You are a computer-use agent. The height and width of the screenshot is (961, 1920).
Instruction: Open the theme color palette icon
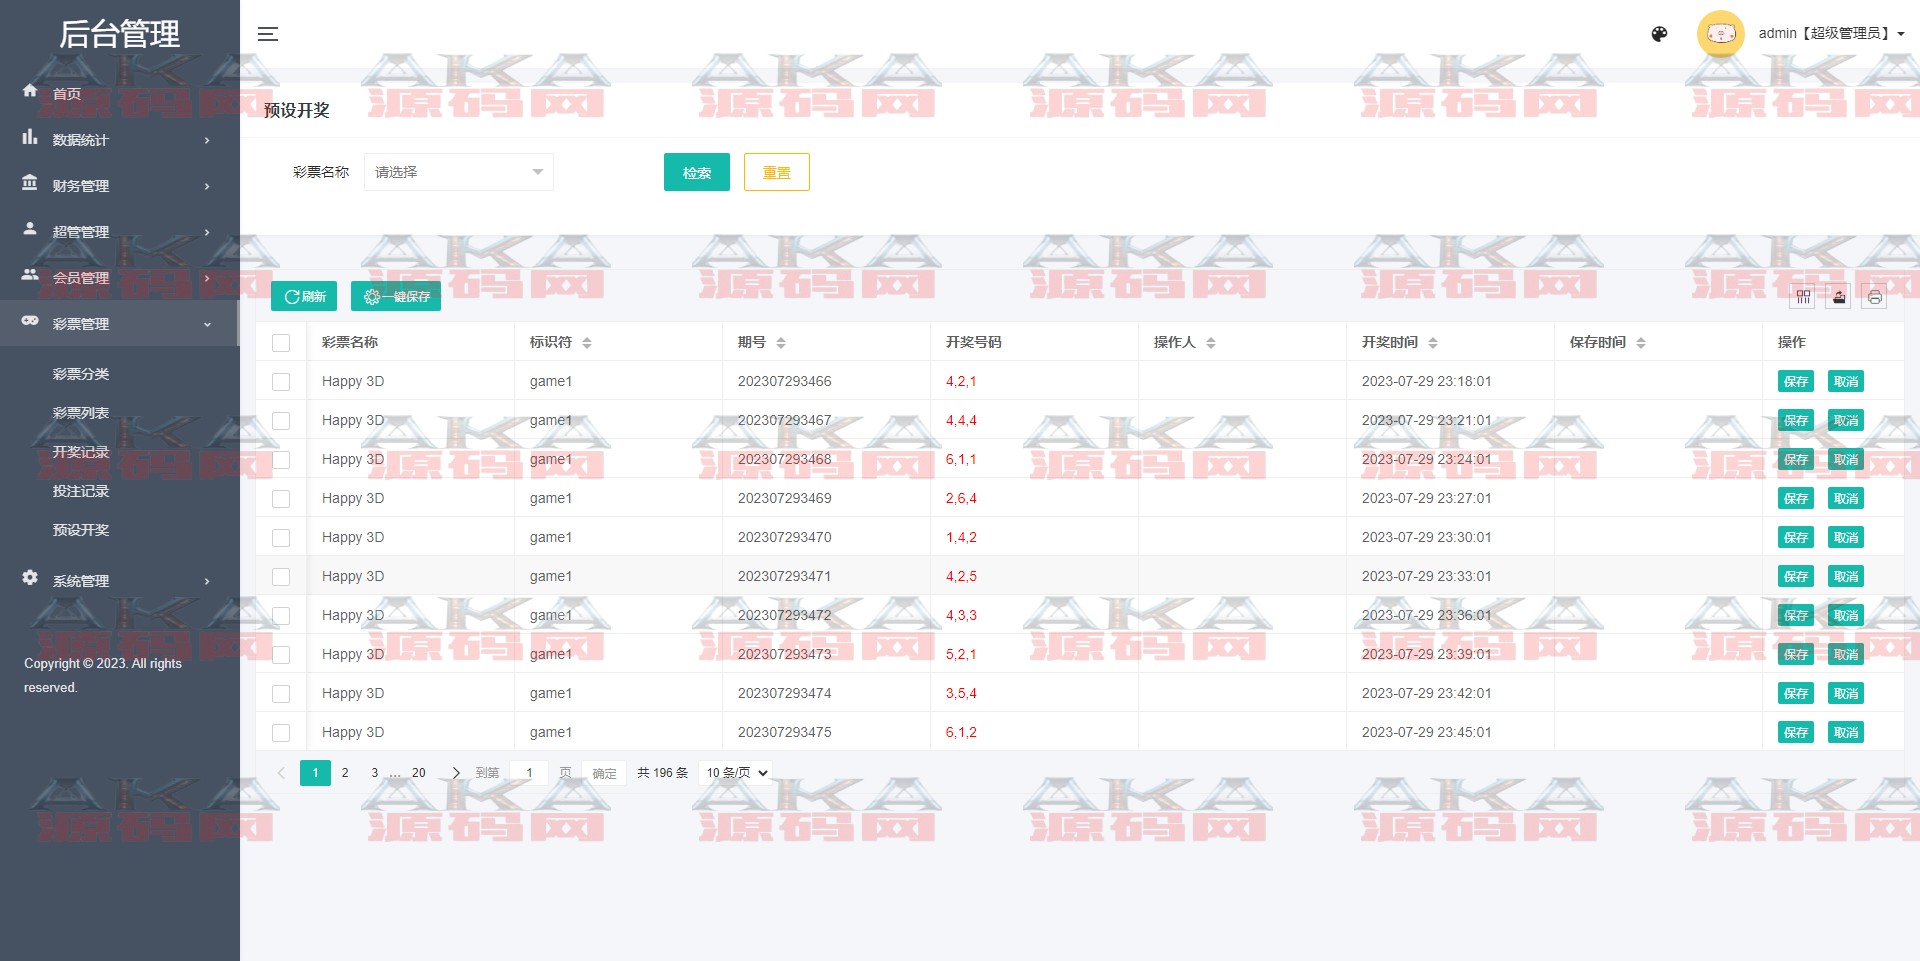coord(1659,34)
